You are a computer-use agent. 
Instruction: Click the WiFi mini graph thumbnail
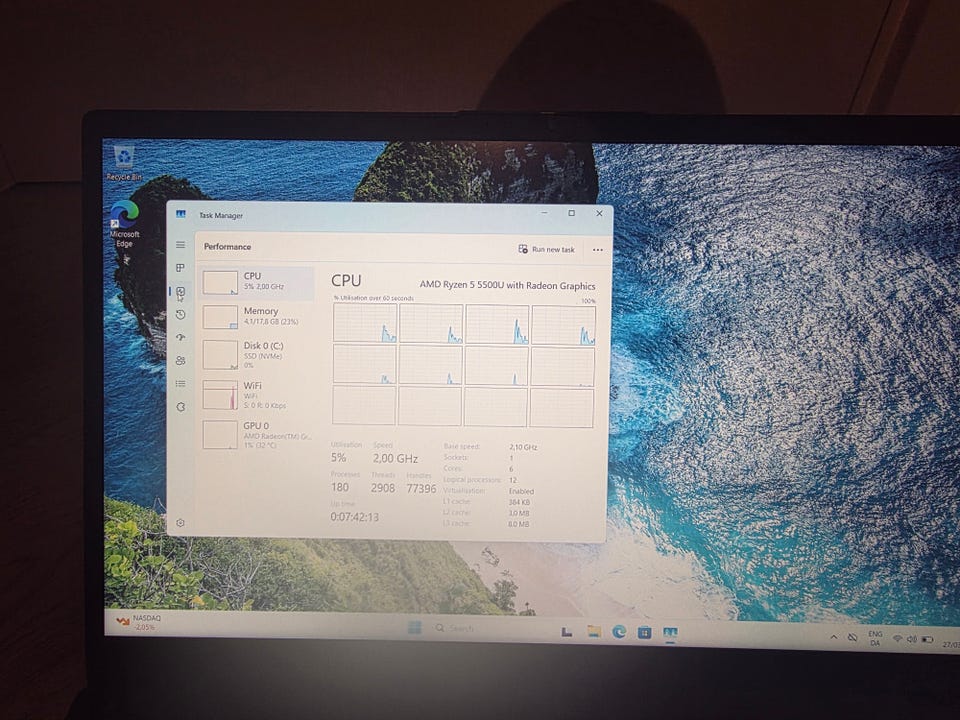pos(220,395)
